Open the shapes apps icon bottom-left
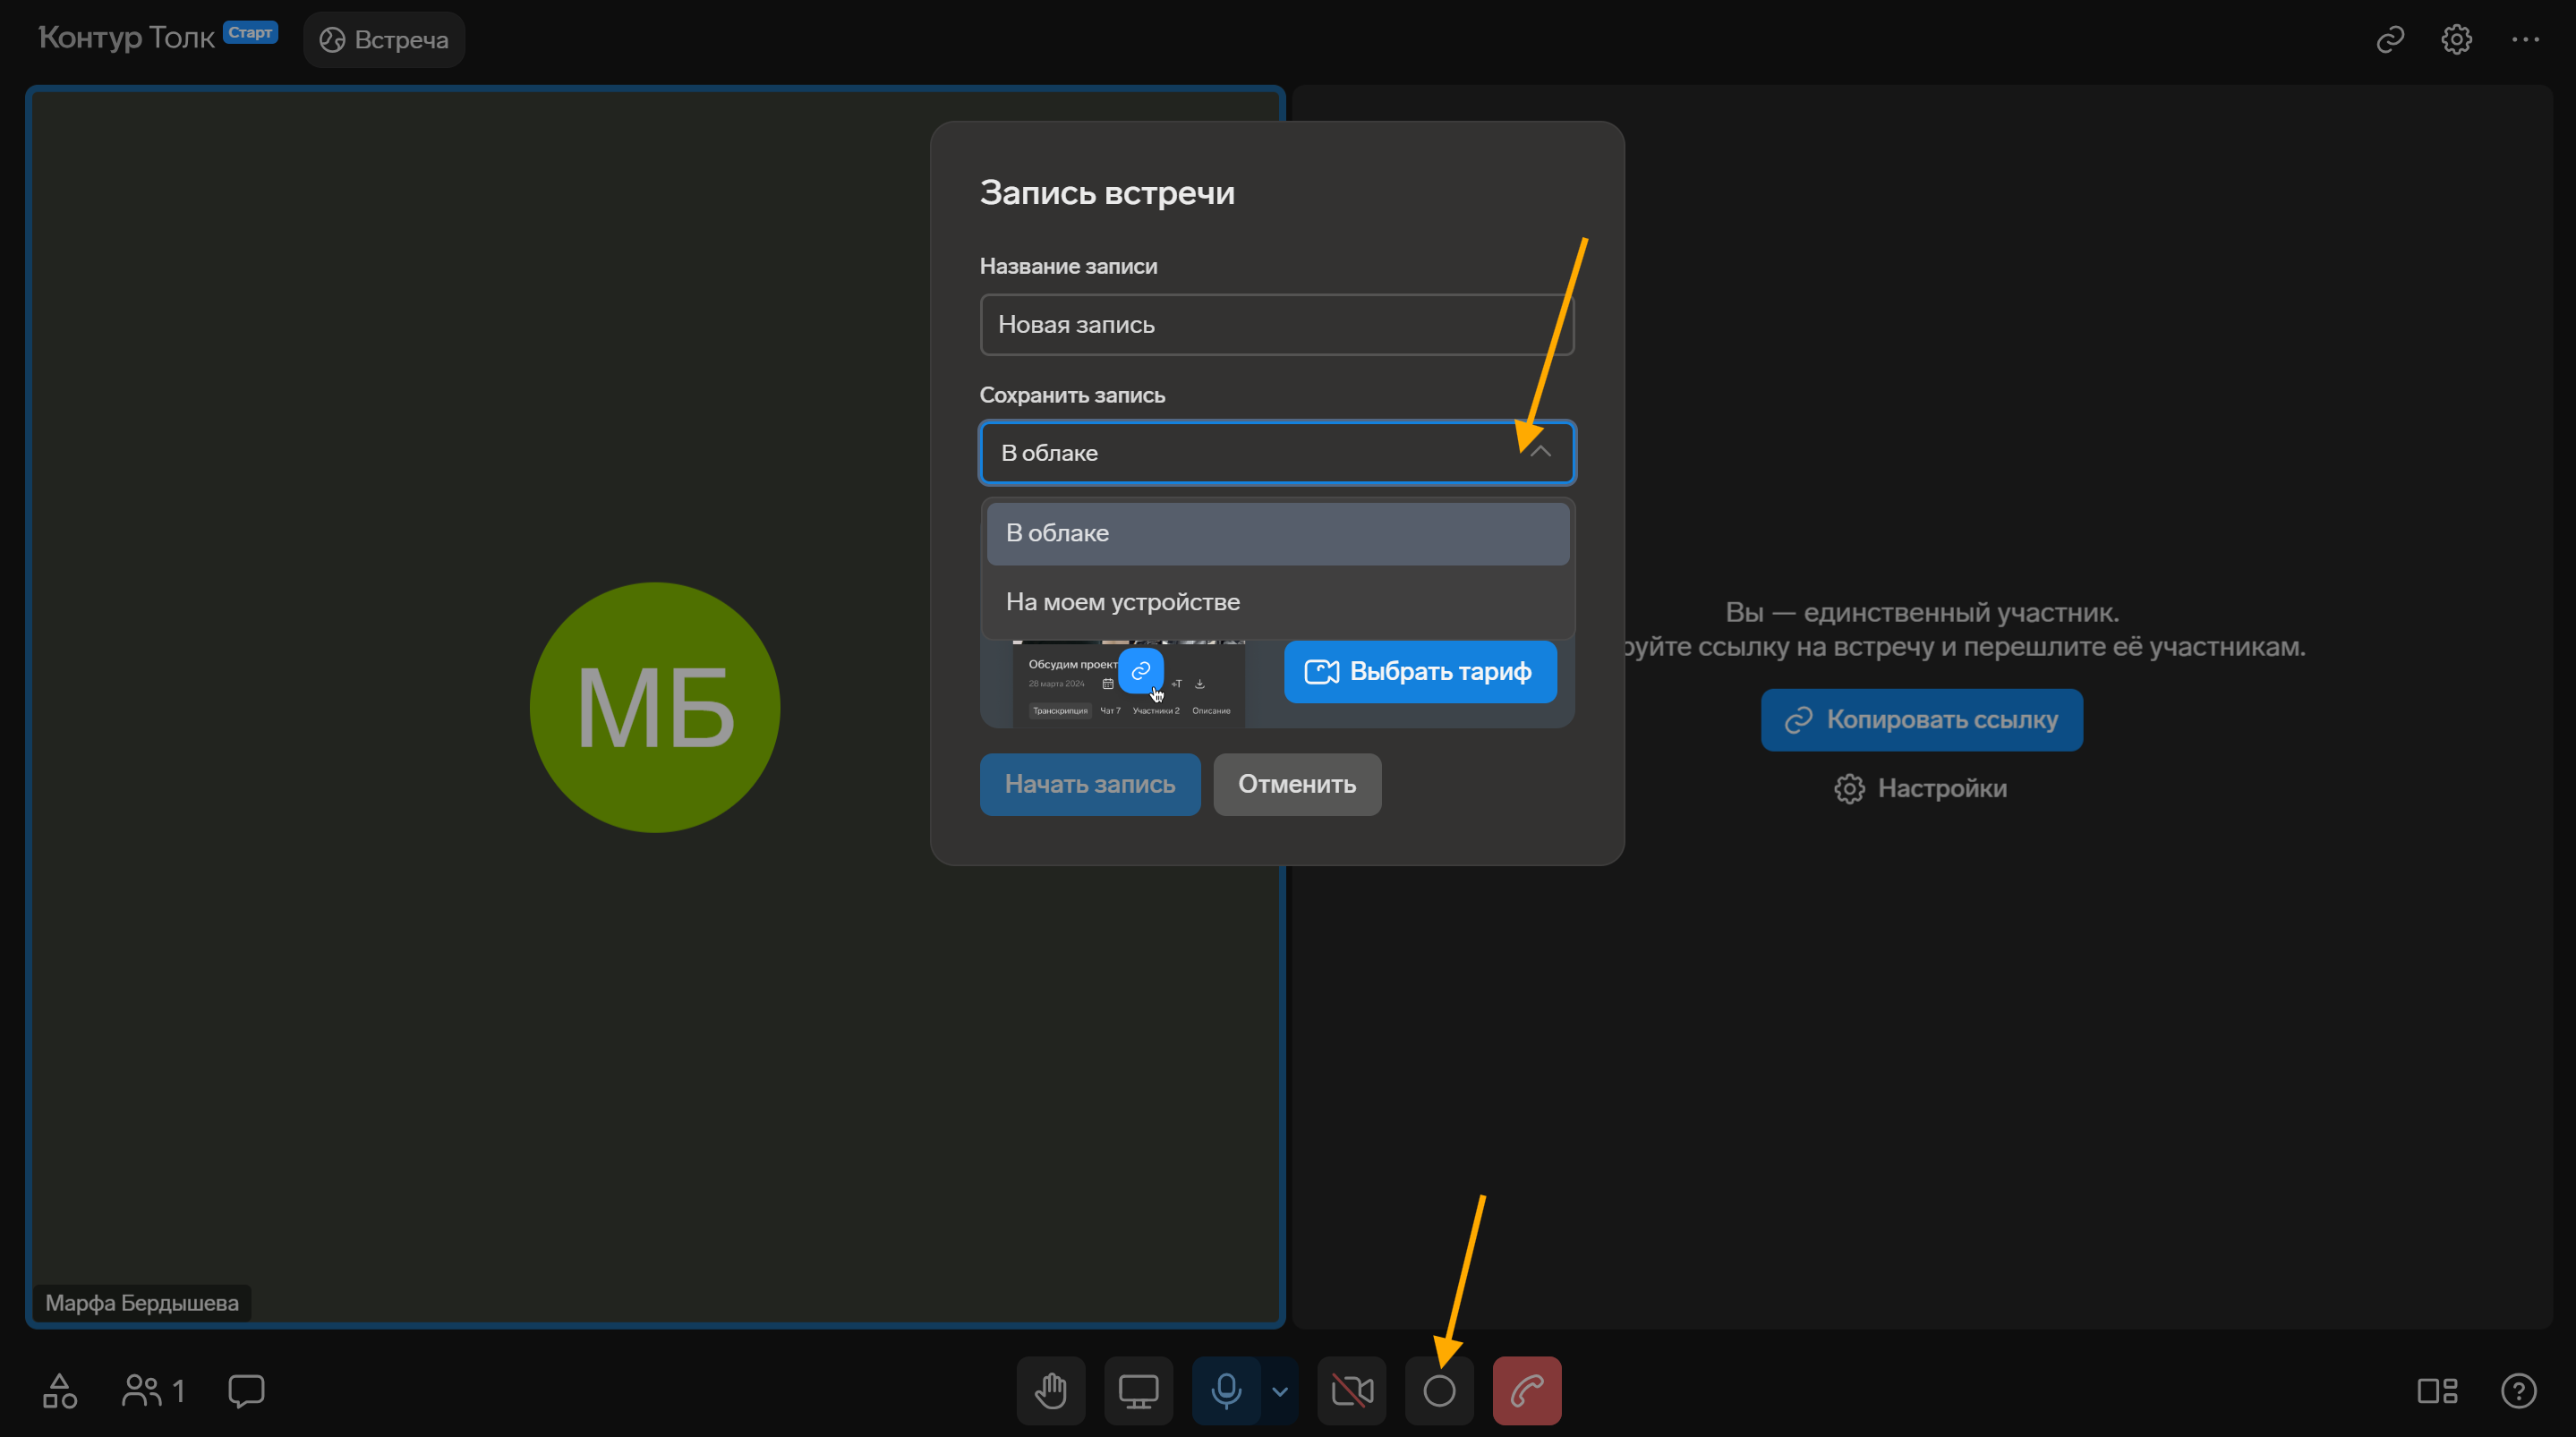The width and height of the screenshot is (2576, 1437). pyautogui.click(x=60, y=1390)
